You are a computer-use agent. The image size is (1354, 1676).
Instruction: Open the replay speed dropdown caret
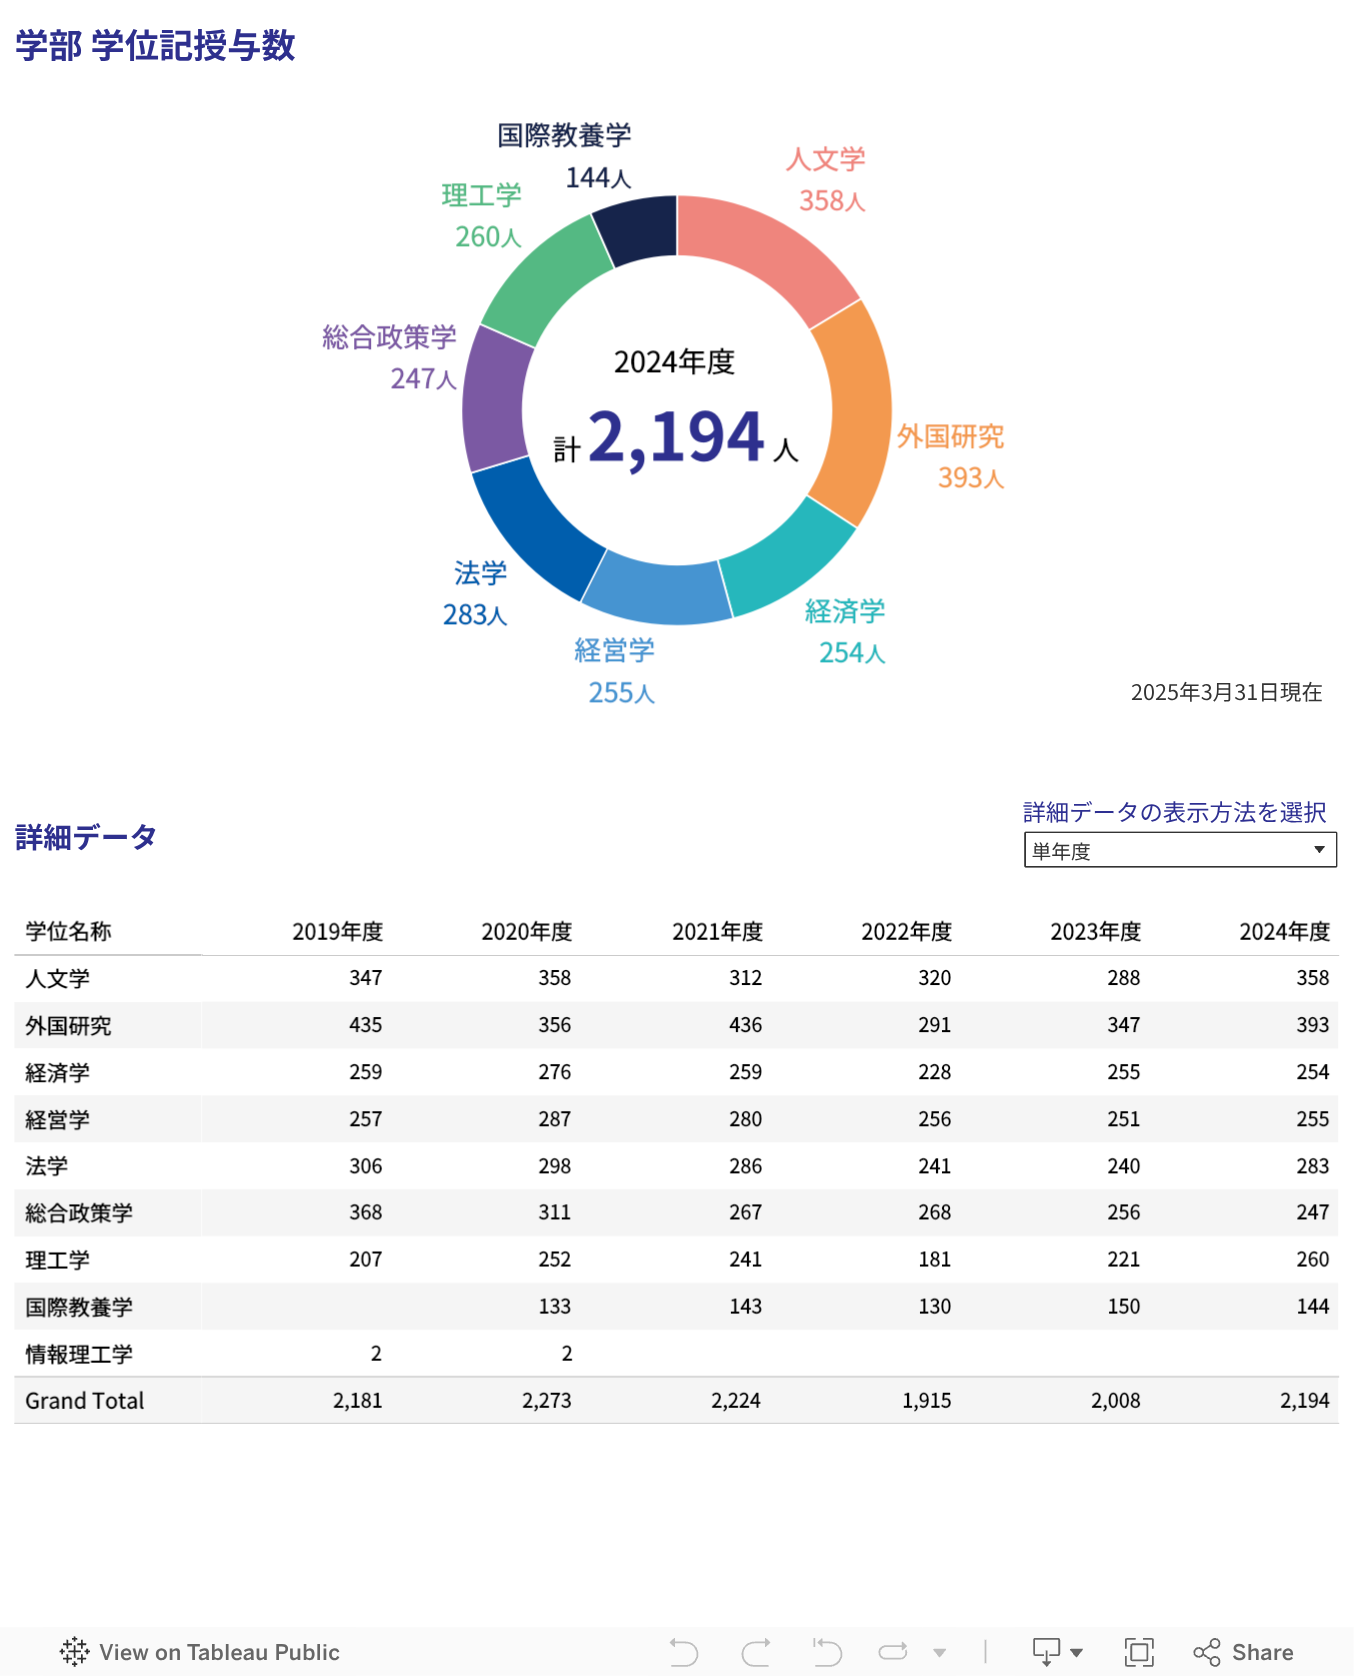point(939,1653)
